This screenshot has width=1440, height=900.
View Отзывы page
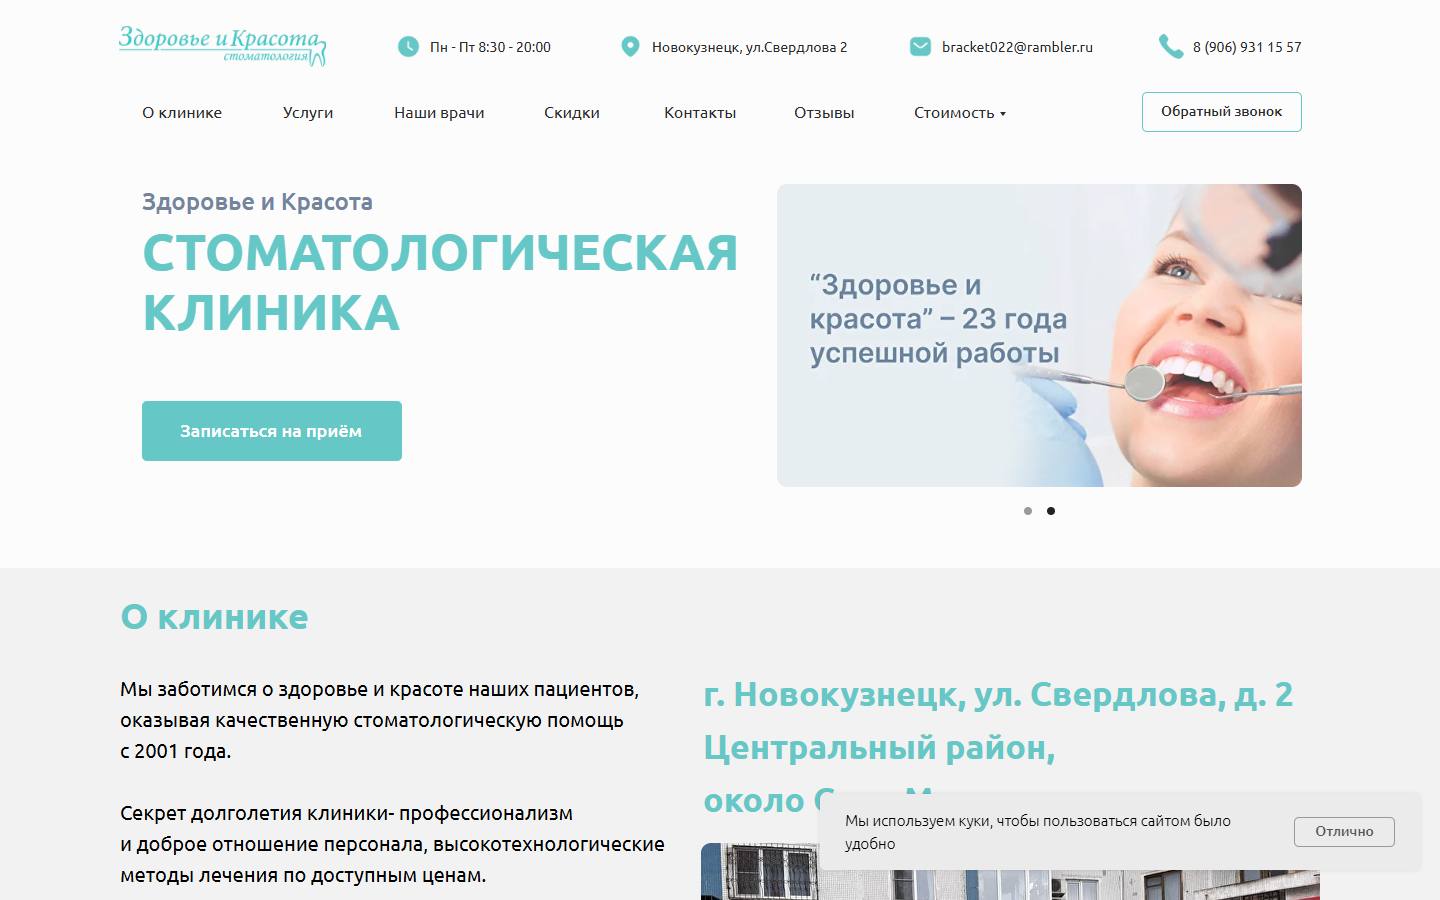click(824, 113)
